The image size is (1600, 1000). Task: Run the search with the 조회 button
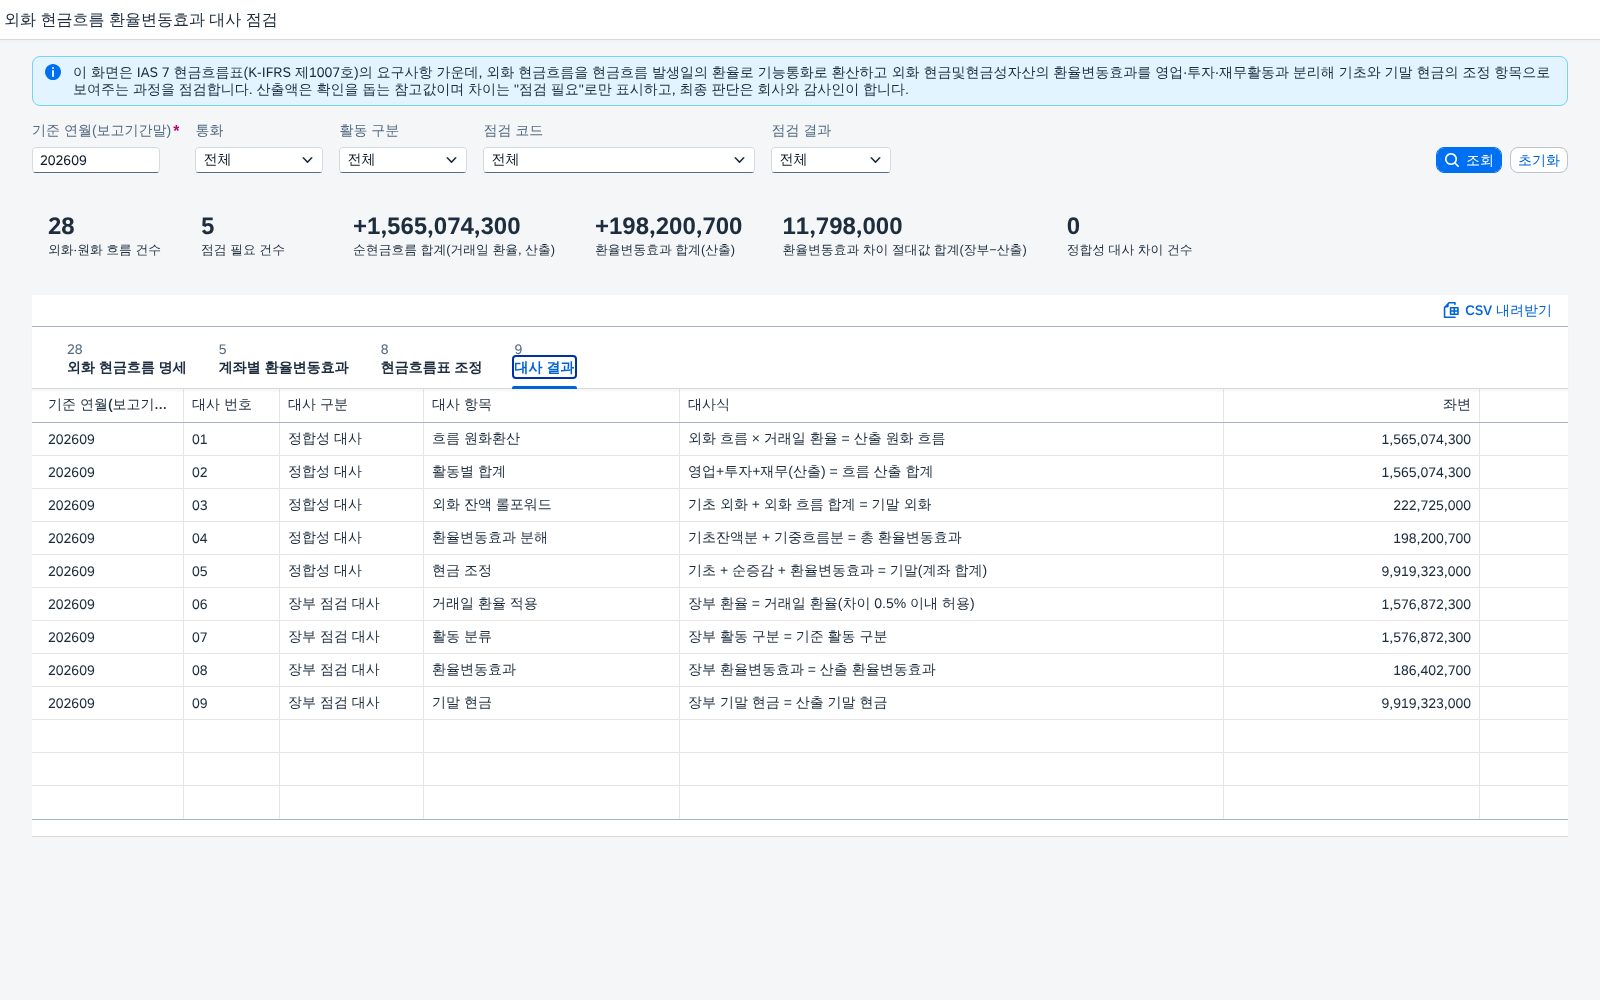pos(1469,160)
